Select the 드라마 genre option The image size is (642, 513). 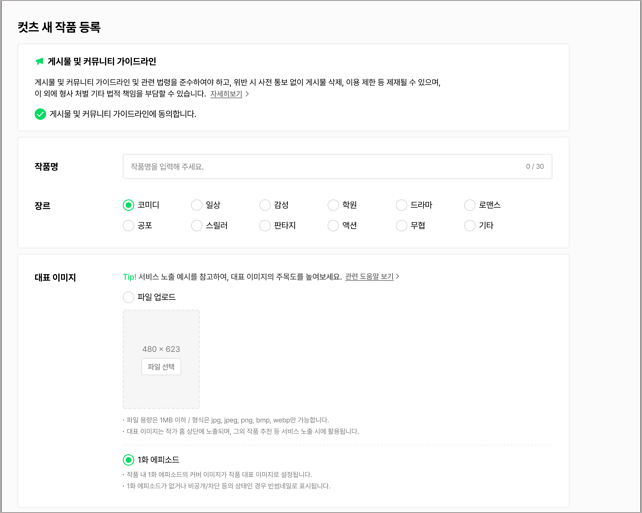coord(402,205)
